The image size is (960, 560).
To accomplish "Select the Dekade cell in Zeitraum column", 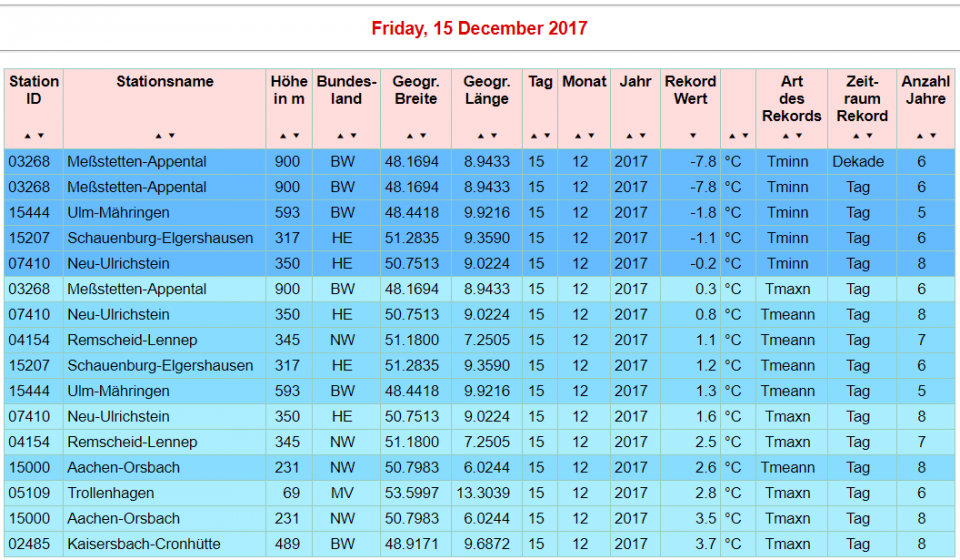I will pos(857,161).
